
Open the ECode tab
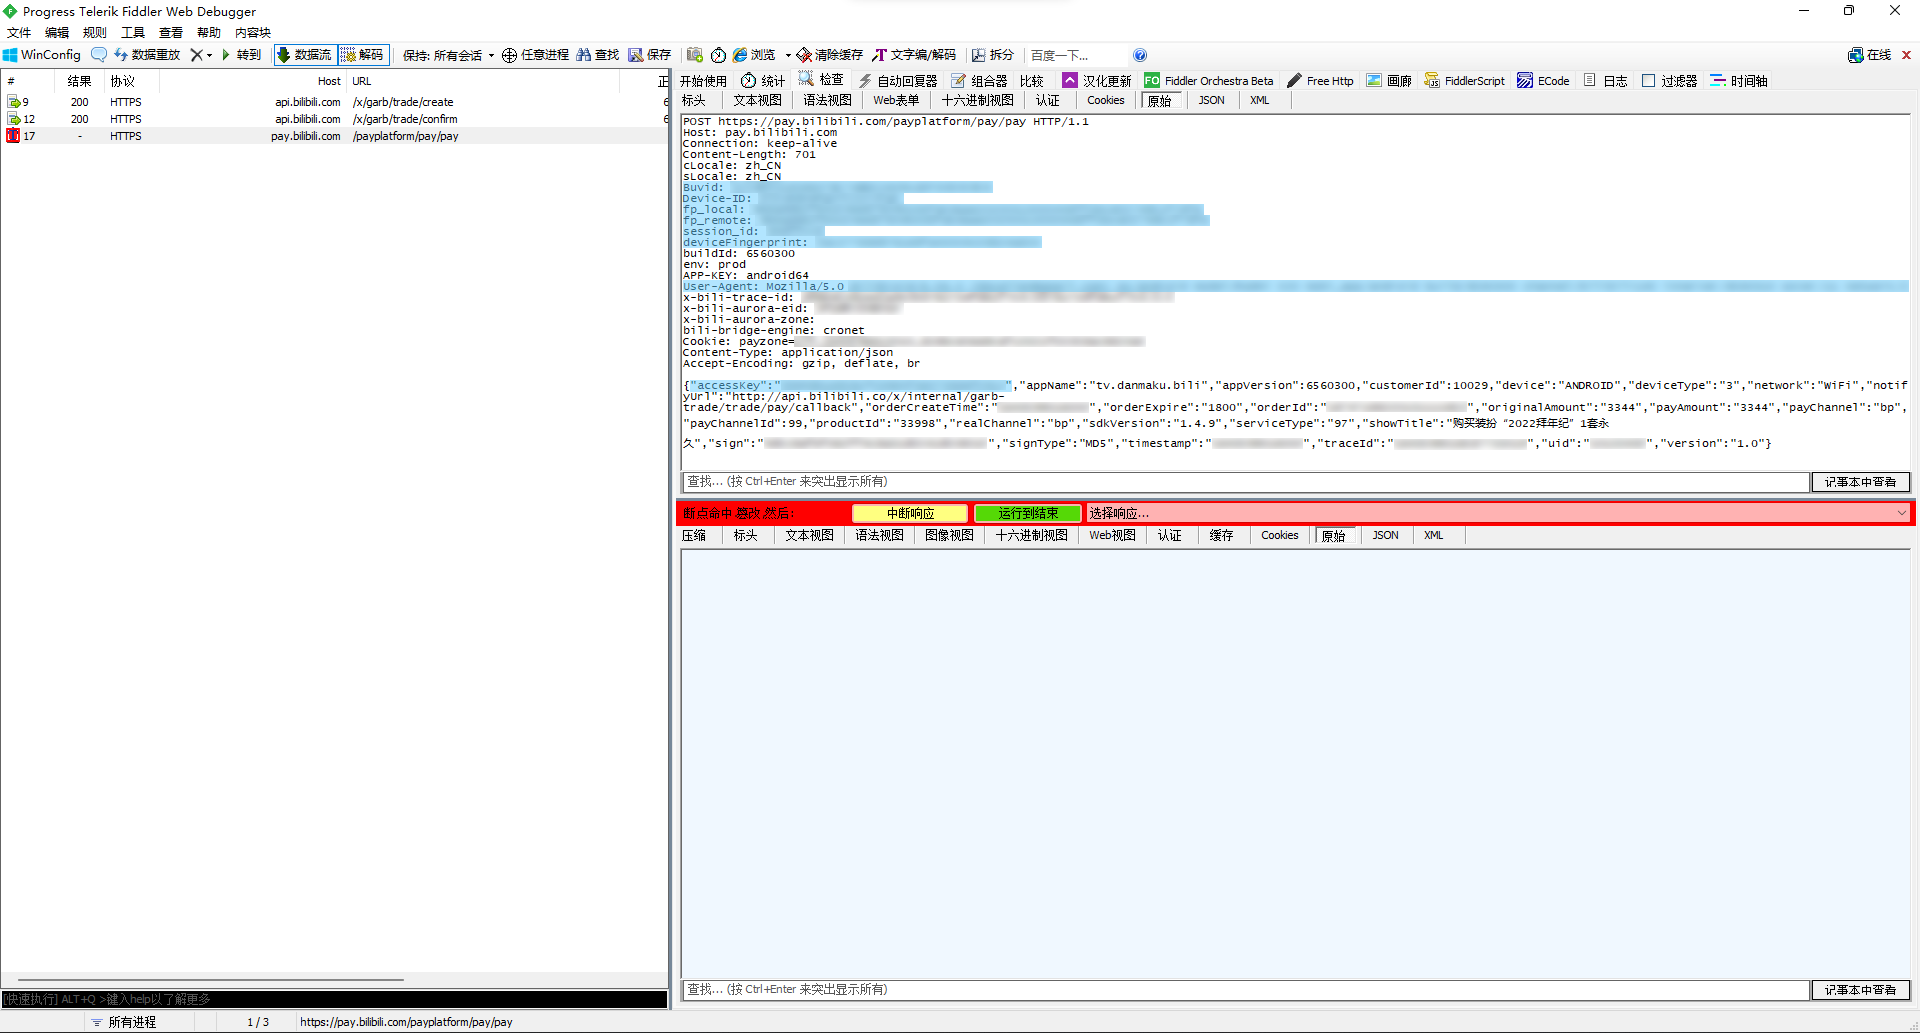point(1543,80)
